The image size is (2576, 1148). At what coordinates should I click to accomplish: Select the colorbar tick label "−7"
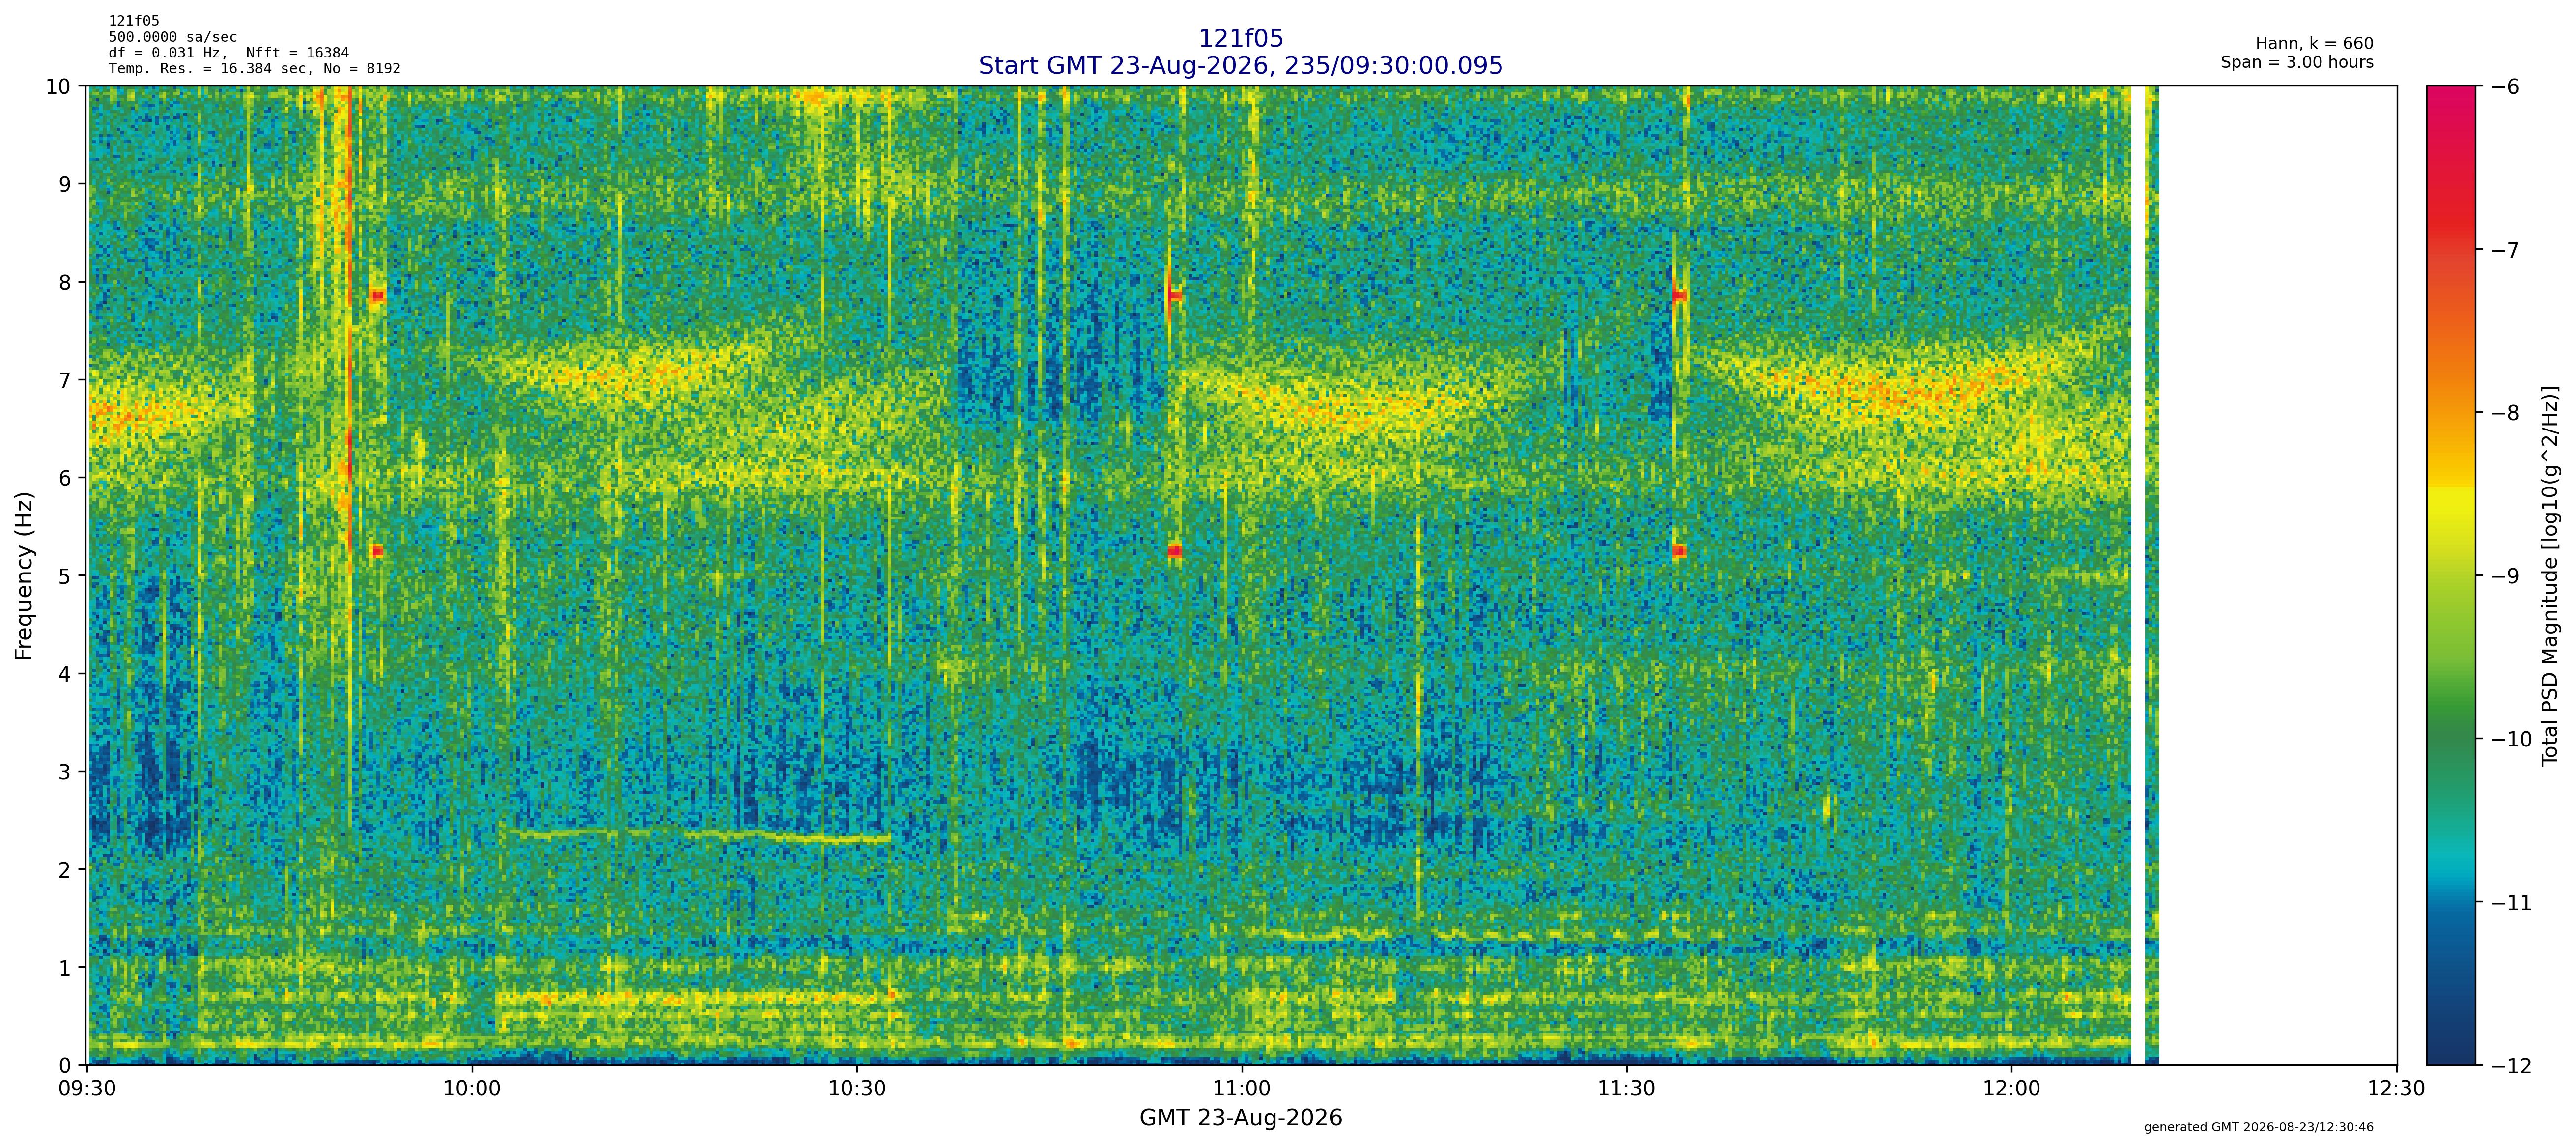pos(2504,250)
